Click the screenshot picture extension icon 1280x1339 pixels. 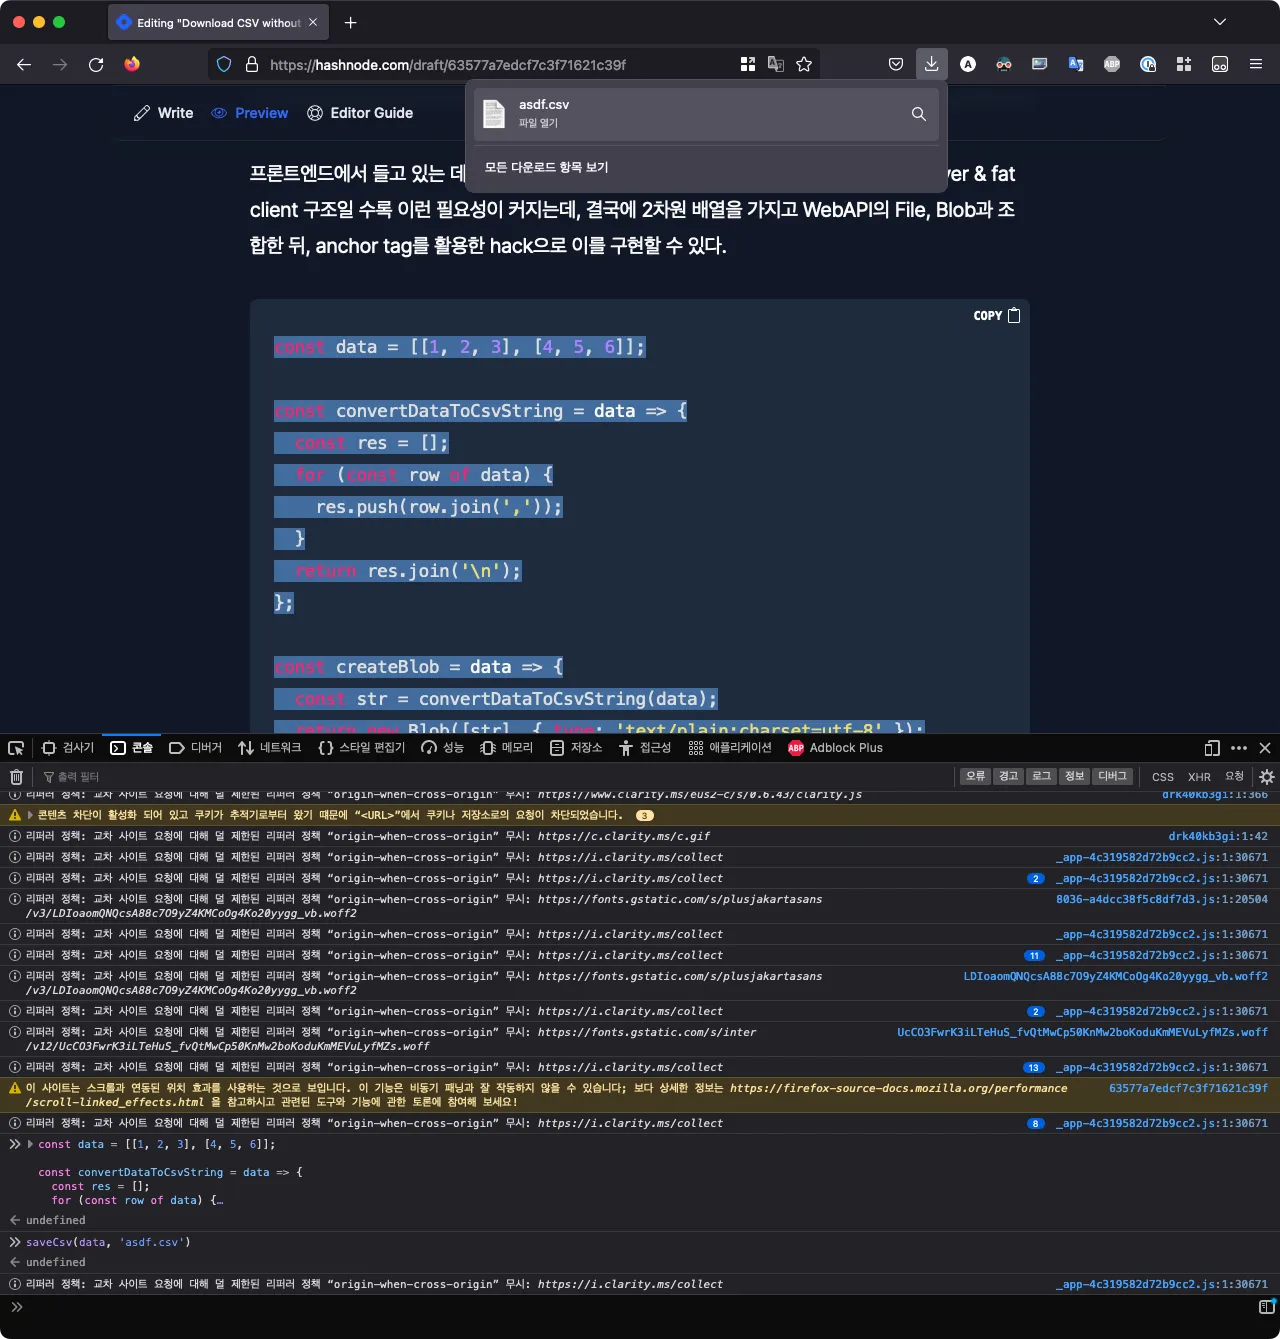coord(1040,64)
